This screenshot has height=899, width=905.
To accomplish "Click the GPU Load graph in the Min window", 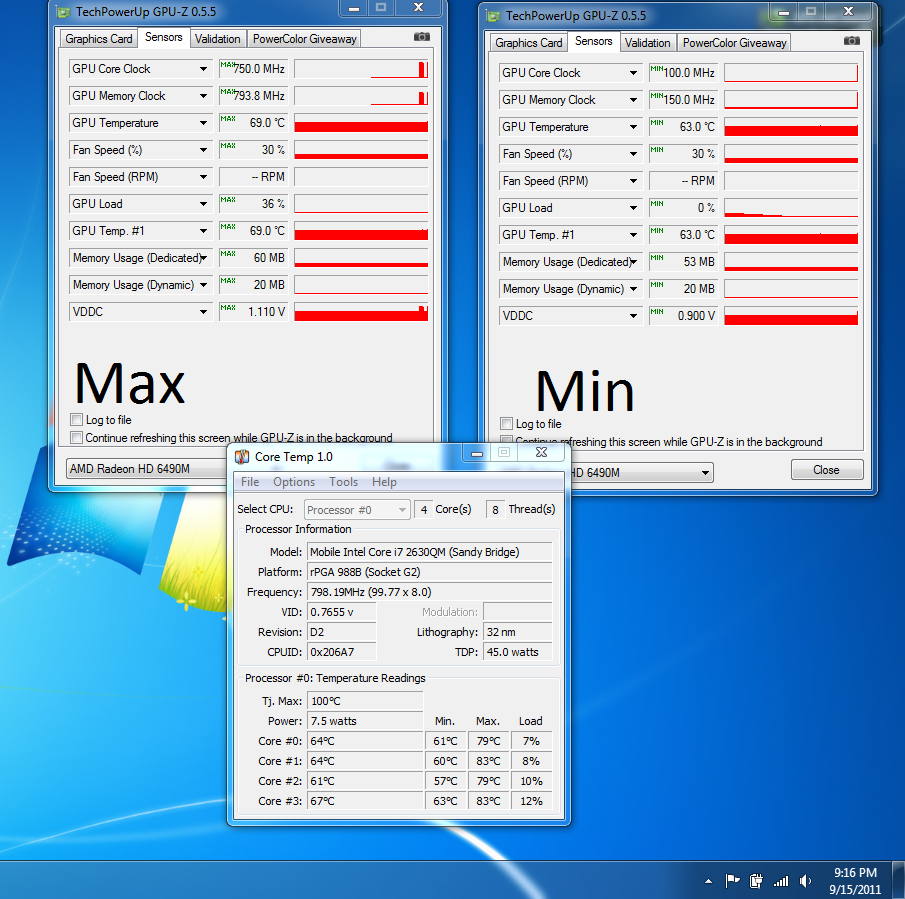I will click(x=791, y=208).
